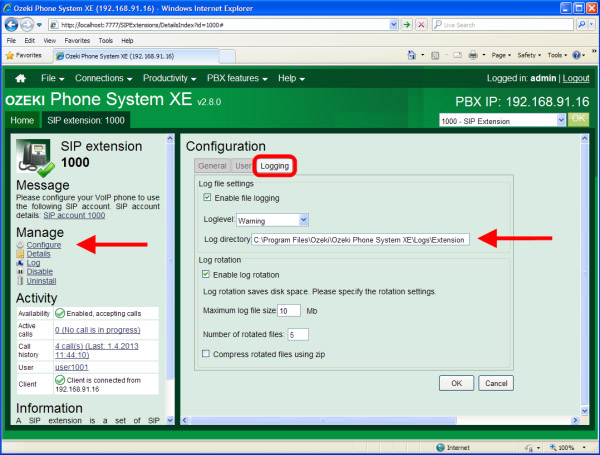Toggle the Enable log rotation checkbox
This screenshot has height=455, width=600.
pos(206,274)
